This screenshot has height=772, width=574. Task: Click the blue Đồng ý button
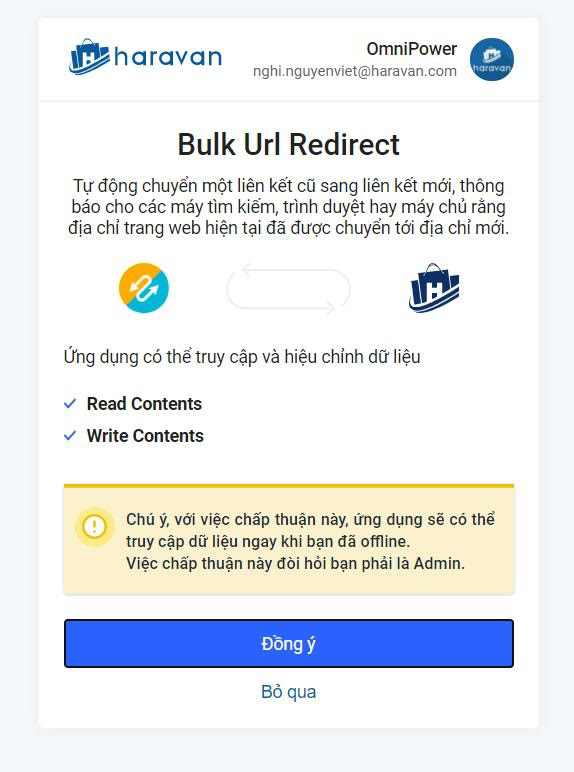click(x=289, y=643)
